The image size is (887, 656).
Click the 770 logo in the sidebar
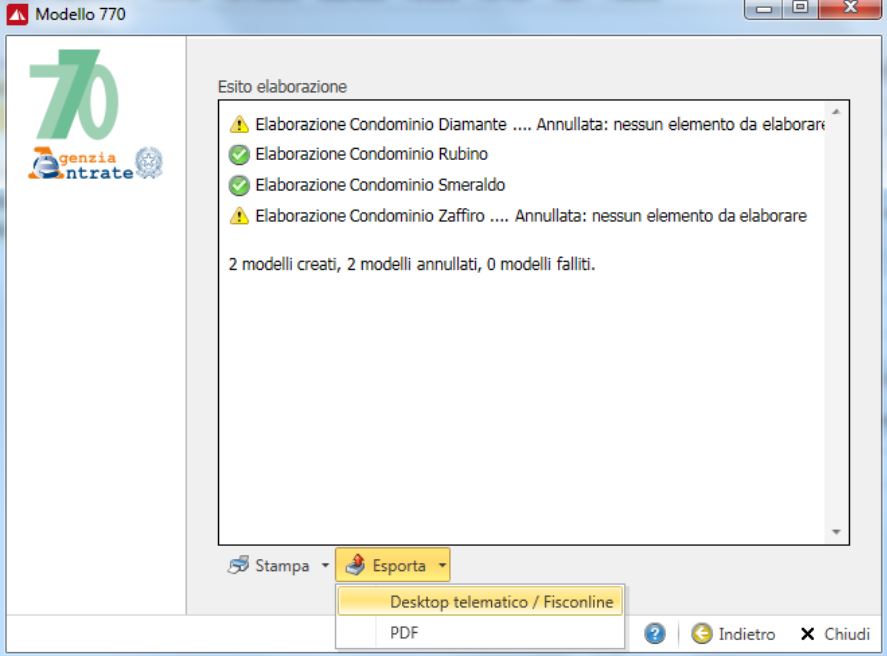[x=74, y=94]
